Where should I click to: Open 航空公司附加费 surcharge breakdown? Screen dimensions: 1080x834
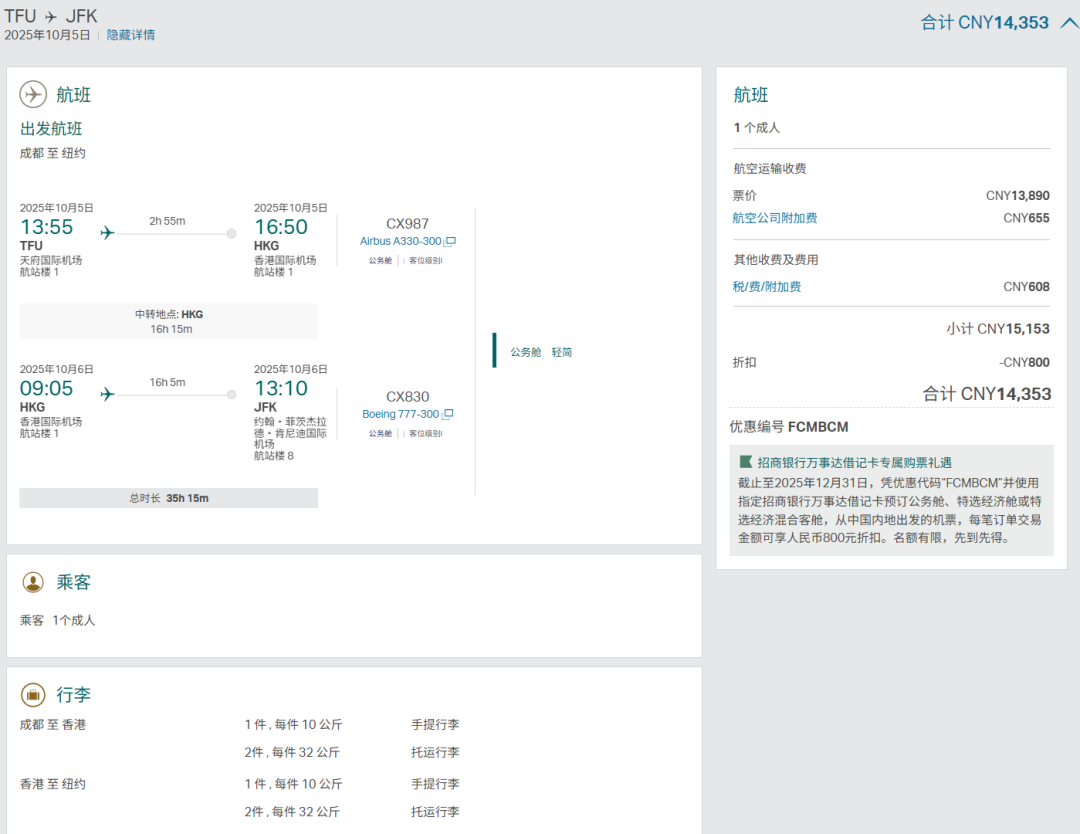[775, 218]
